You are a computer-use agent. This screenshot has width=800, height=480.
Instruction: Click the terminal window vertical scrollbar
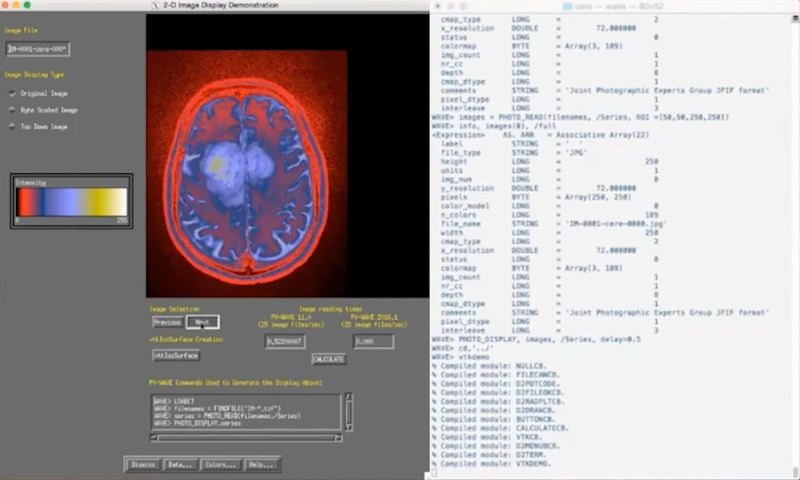tap(795, 245)
